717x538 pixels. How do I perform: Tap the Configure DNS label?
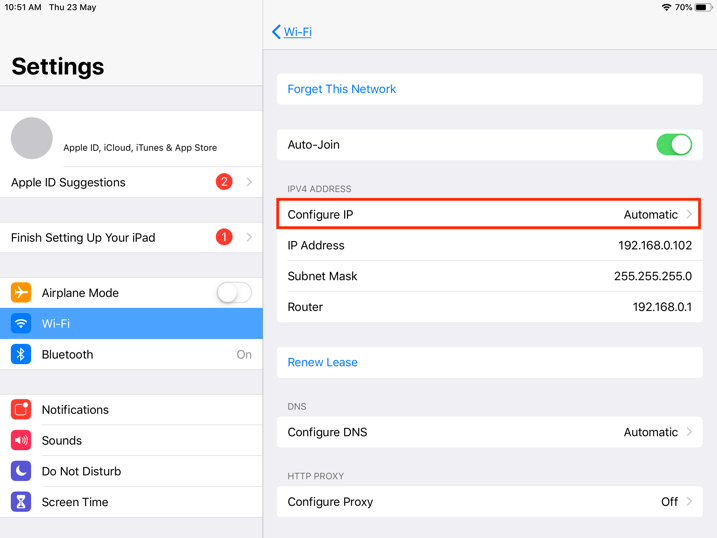[327, 432]
